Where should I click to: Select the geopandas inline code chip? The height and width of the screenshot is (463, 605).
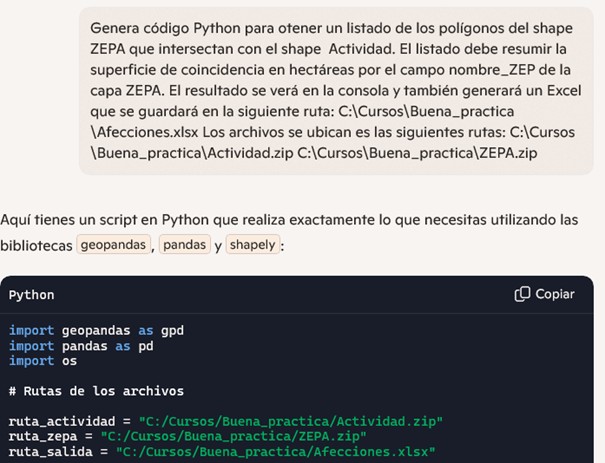[113, 244]
